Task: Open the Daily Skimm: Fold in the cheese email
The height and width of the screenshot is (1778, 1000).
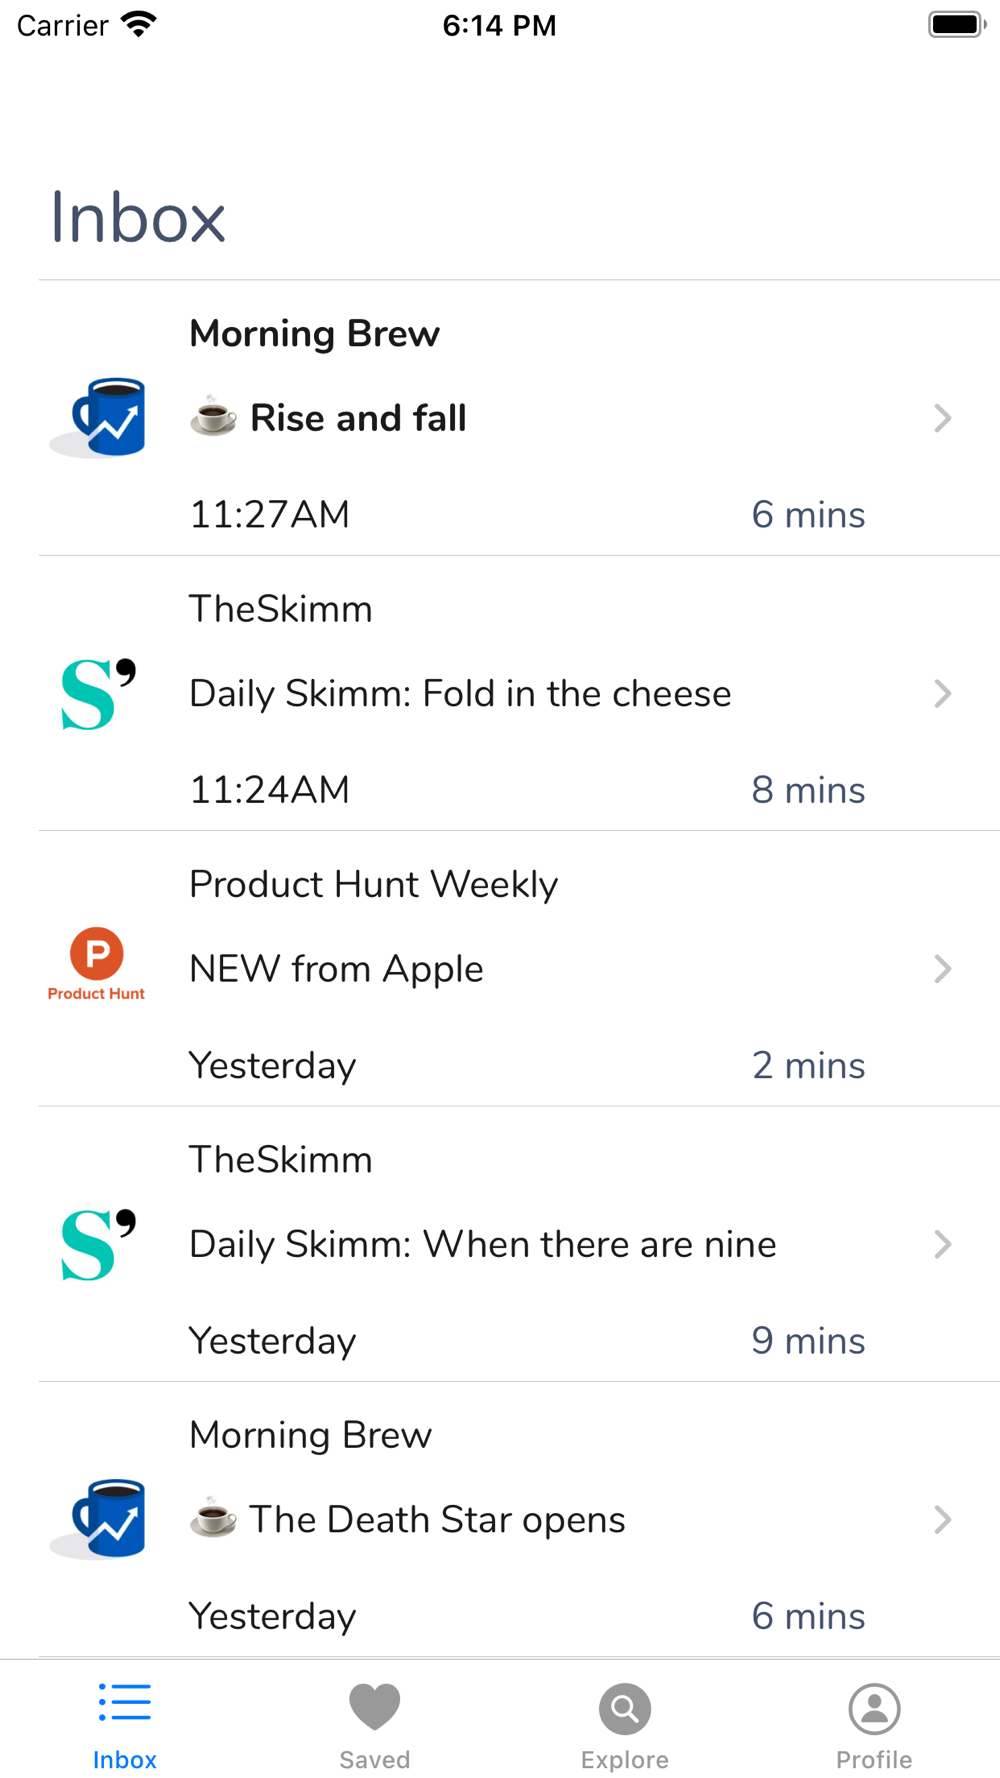Action: [x=519, y=694]
